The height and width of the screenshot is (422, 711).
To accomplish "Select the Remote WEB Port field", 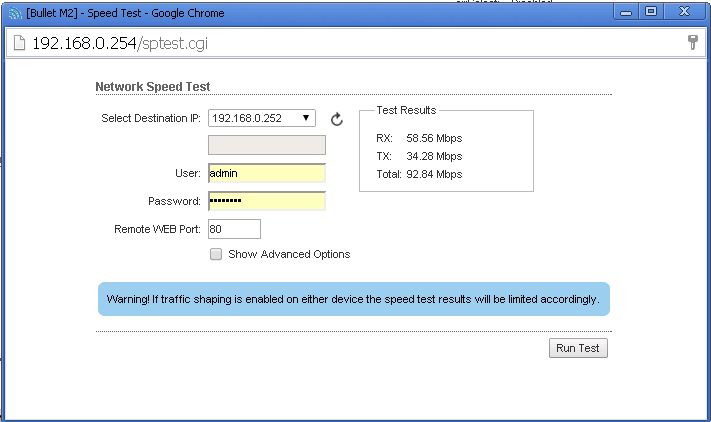I will coord(234,229).
